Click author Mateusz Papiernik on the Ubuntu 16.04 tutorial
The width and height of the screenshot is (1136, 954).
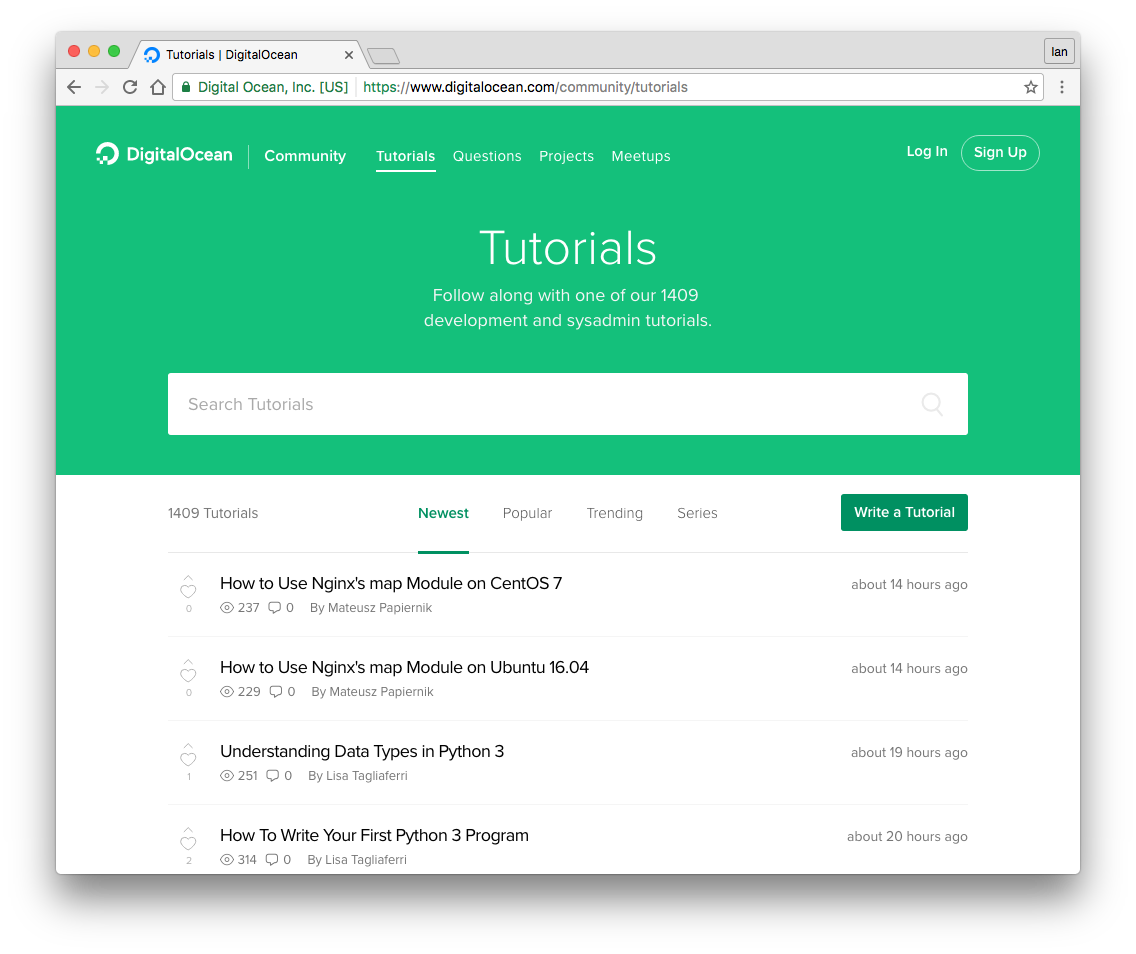(x=381, y=692)
